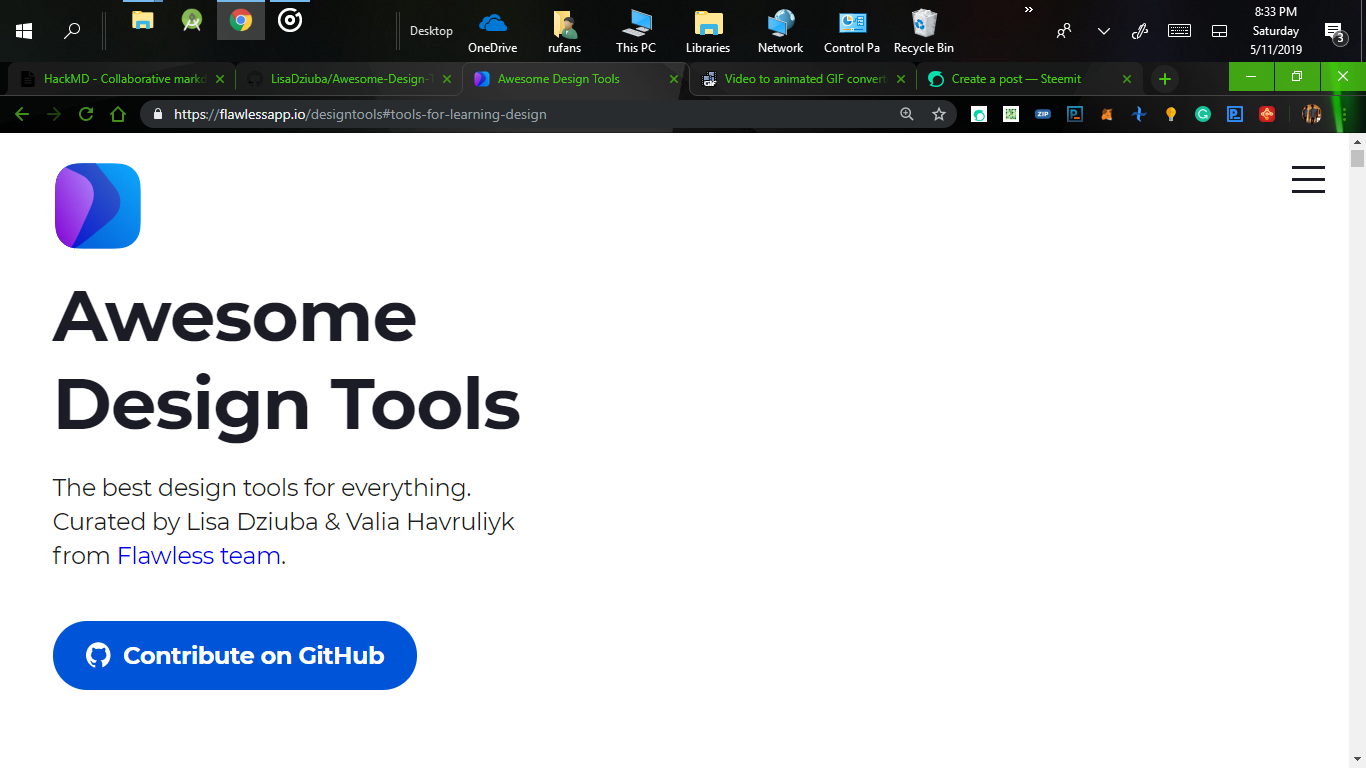Bookmark this page with the star
This screenshot has width=1366, height=768.
[939, 114]
